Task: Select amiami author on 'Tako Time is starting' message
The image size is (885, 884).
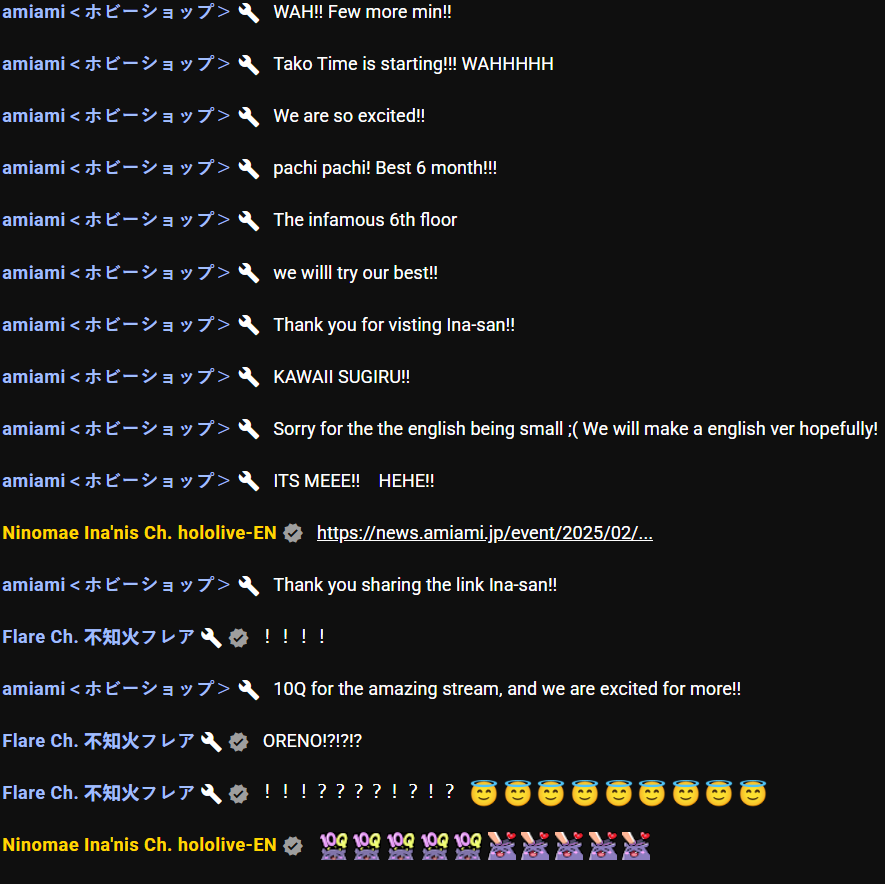Action: [116, 64]
